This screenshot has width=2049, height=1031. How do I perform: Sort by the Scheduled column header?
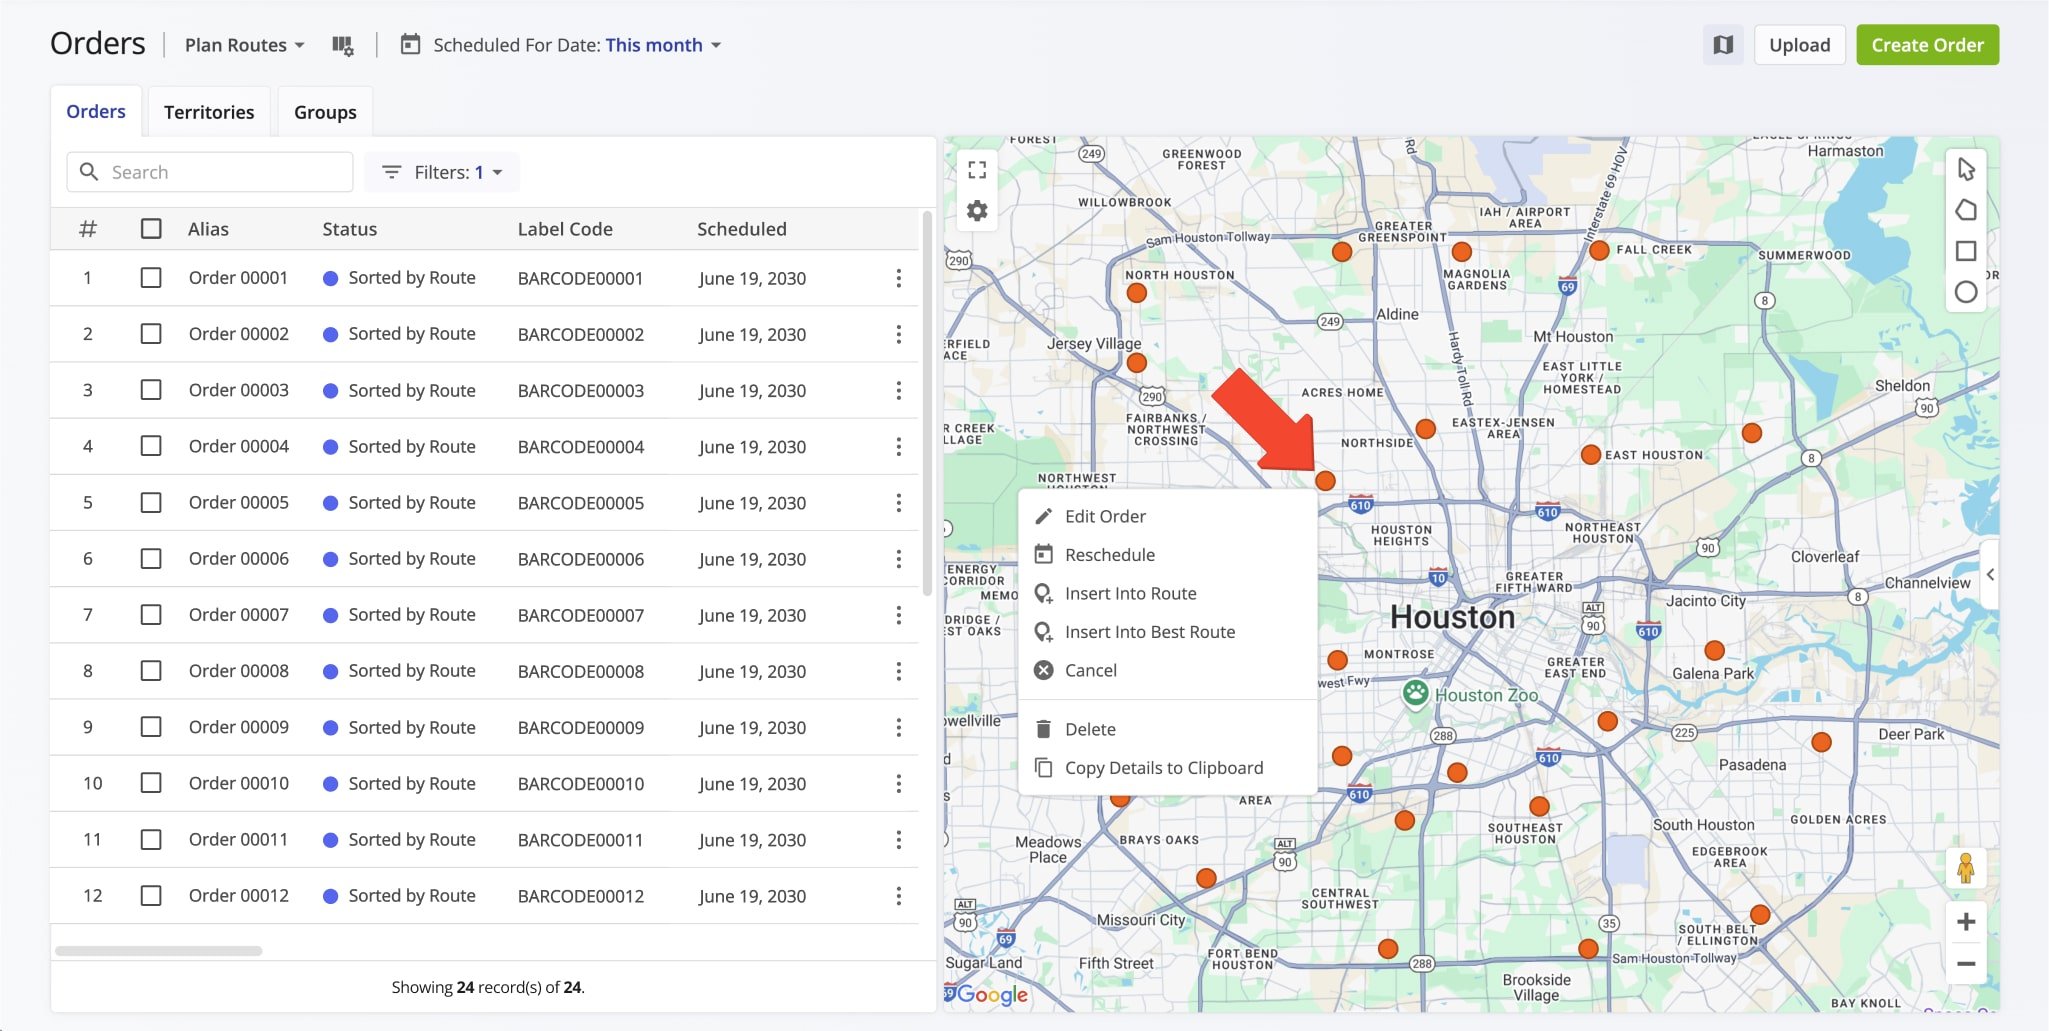click(742, 229)
